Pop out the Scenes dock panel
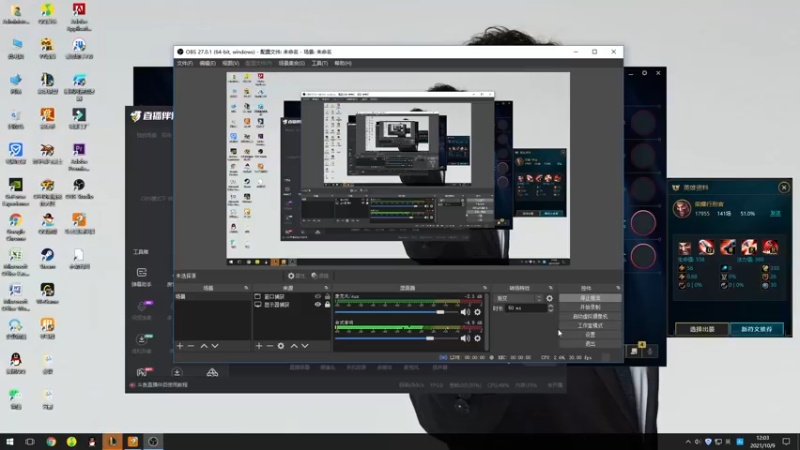 click(246, 288)
